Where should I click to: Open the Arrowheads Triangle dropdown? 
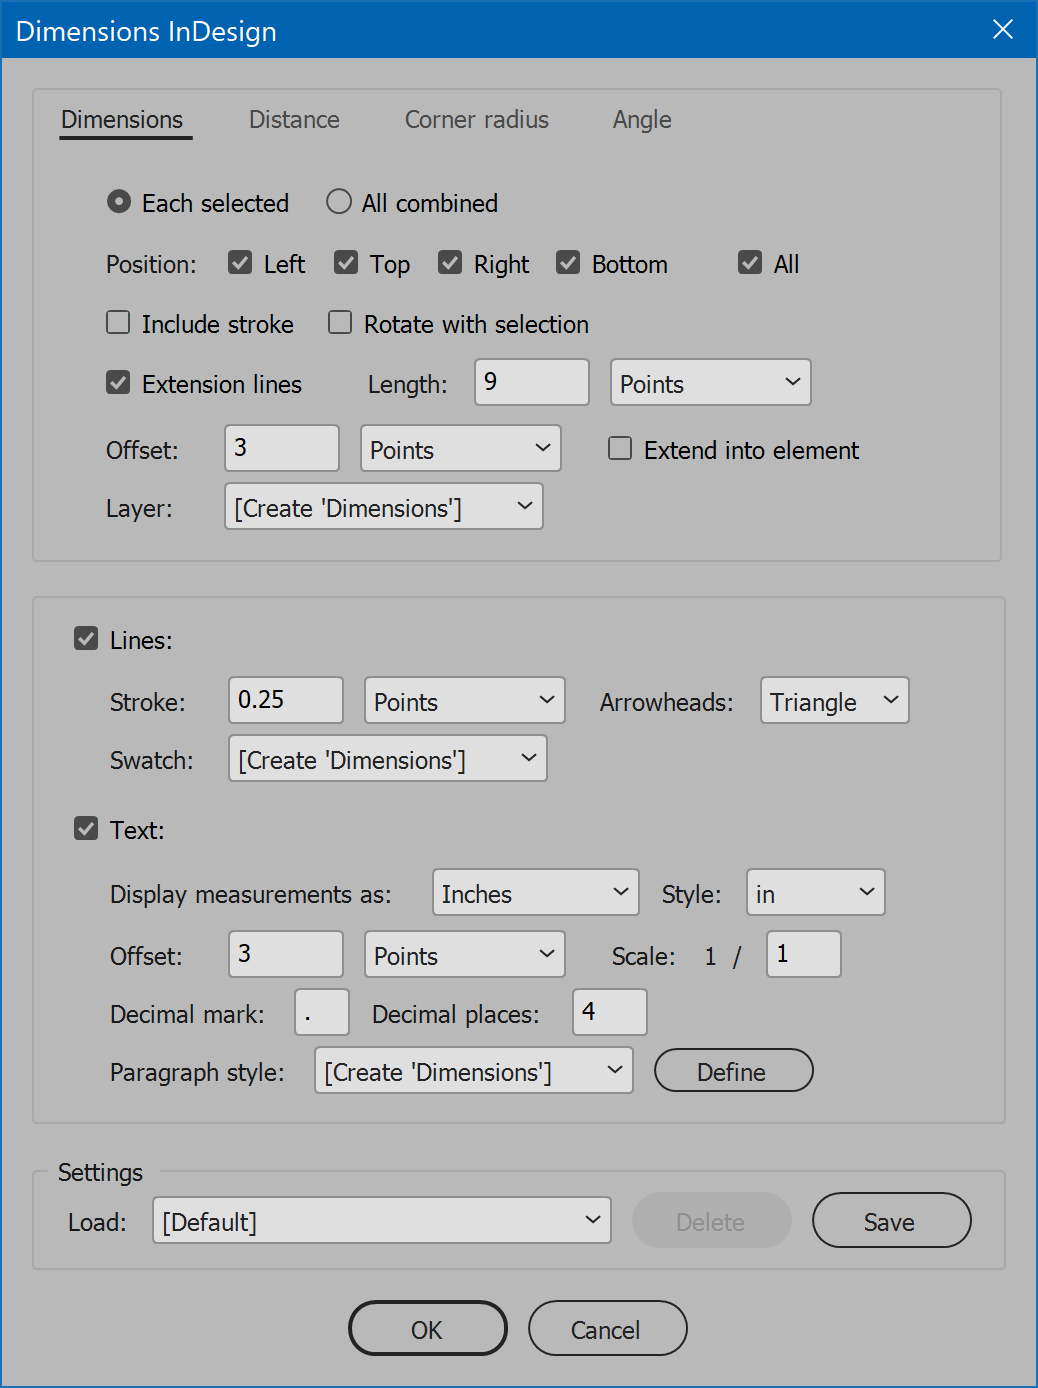(835, 700)
